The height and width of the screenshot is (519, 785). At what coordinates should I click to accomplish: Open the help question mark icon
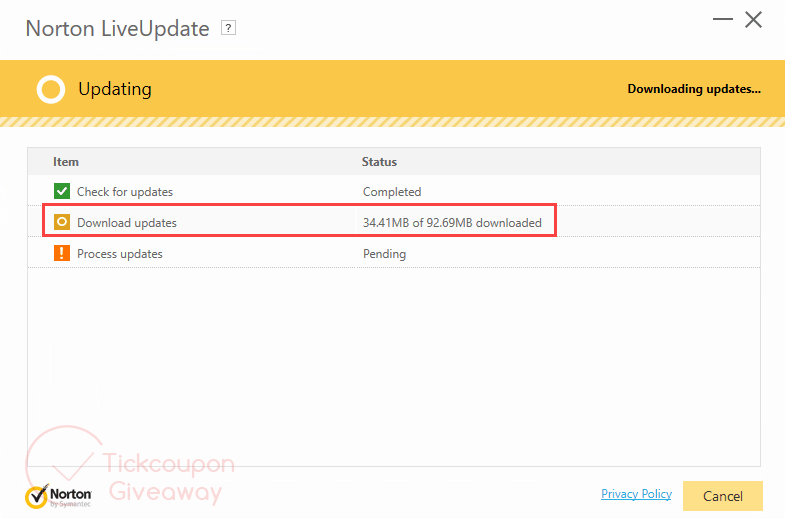[x=228, y=28]
